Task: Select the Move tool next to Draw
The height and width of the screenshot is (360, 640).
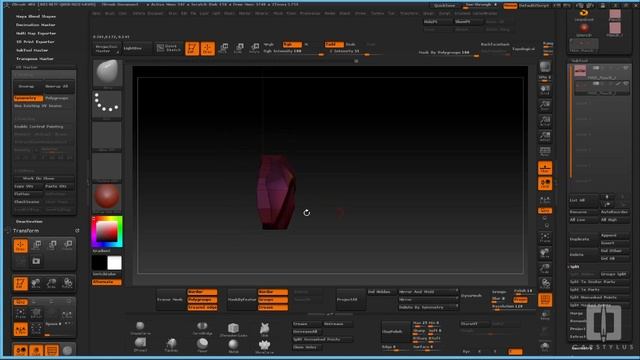Action: pyautogui.click(x=223, y=48)
